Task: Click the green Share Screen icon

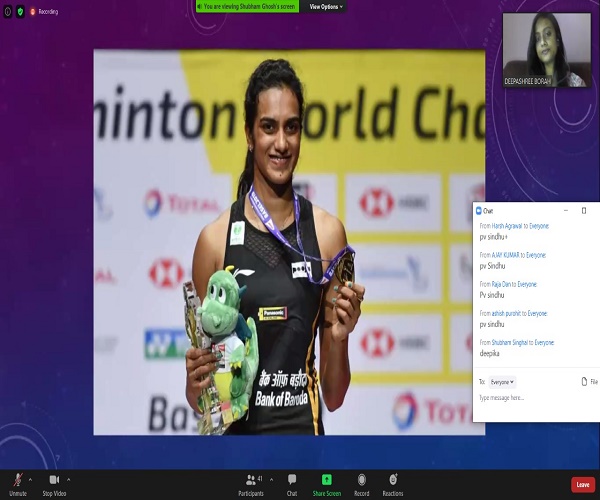Action: coord(326,479)
